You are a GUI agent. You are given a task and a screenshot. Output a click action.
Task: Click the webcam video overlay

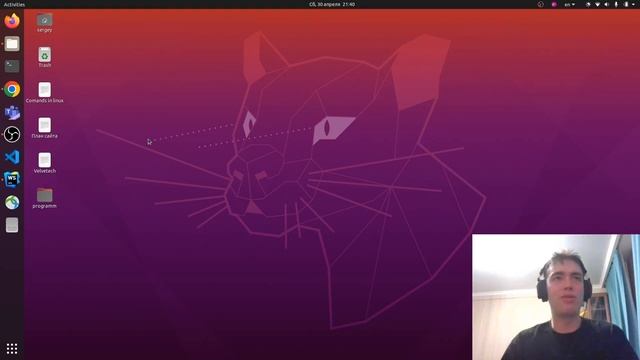(556, 297)
